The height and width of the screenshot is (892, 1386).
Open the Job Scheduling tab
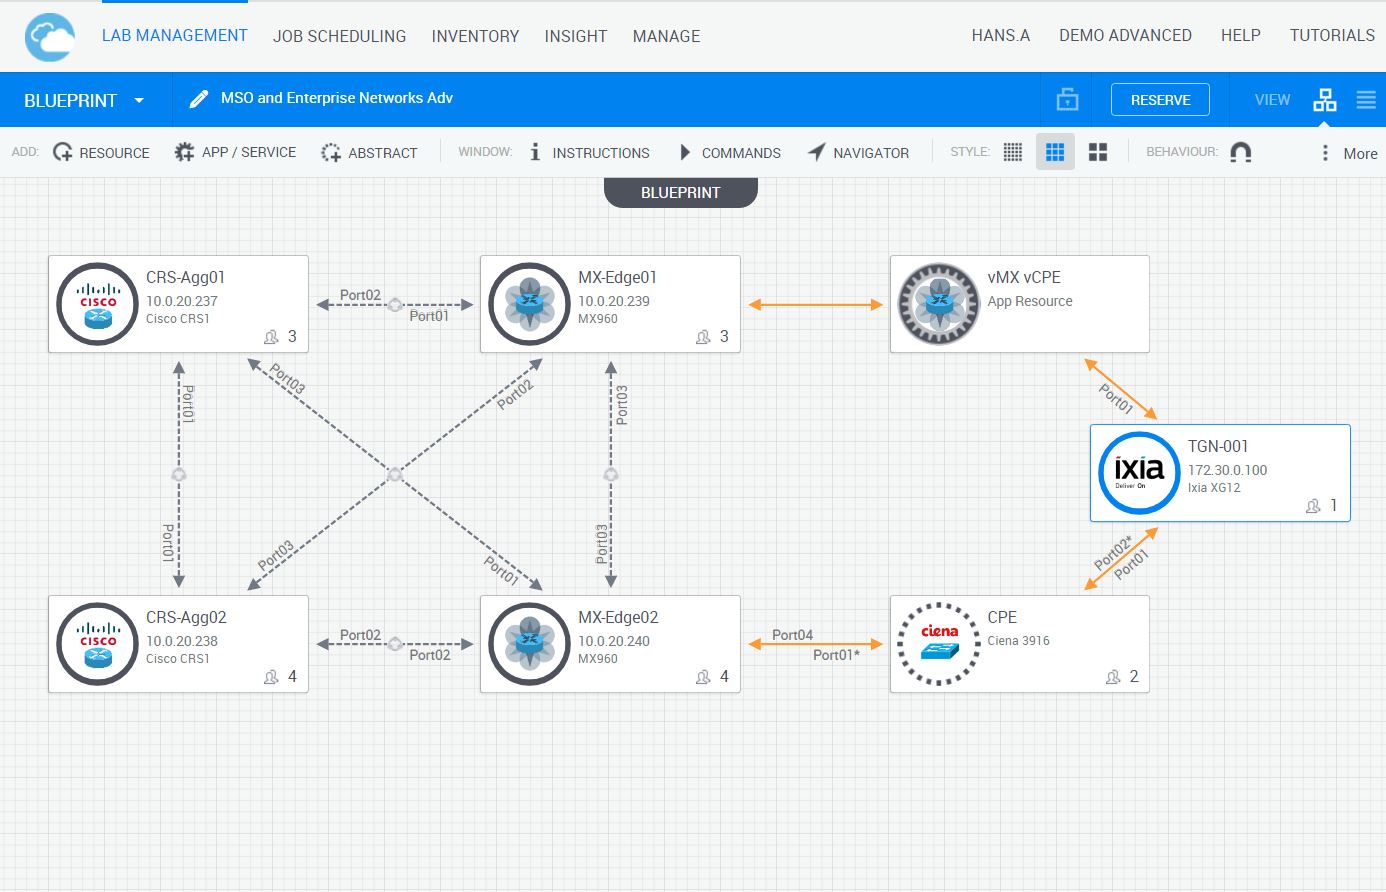click(x=339, y=36)
